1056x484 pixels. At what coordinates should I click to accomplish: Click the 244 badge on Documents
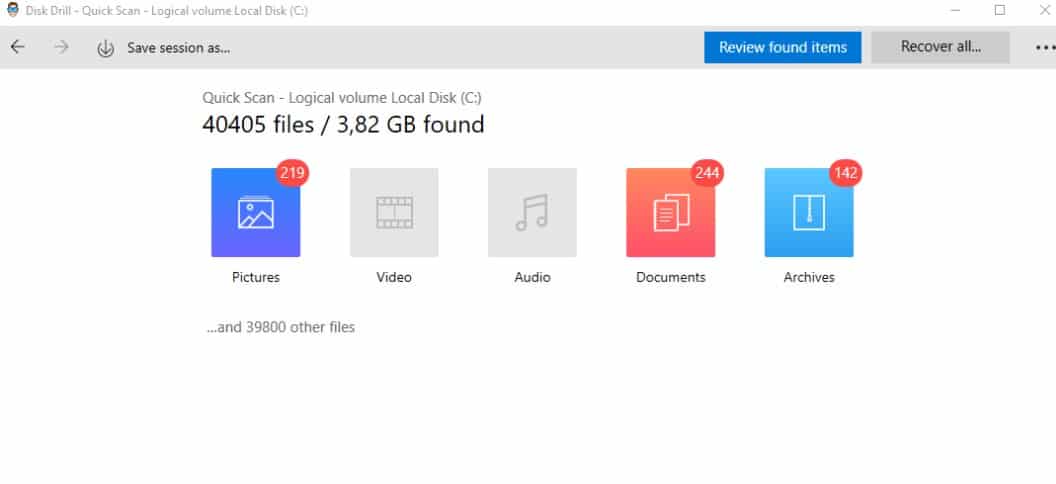coord(707,174)
